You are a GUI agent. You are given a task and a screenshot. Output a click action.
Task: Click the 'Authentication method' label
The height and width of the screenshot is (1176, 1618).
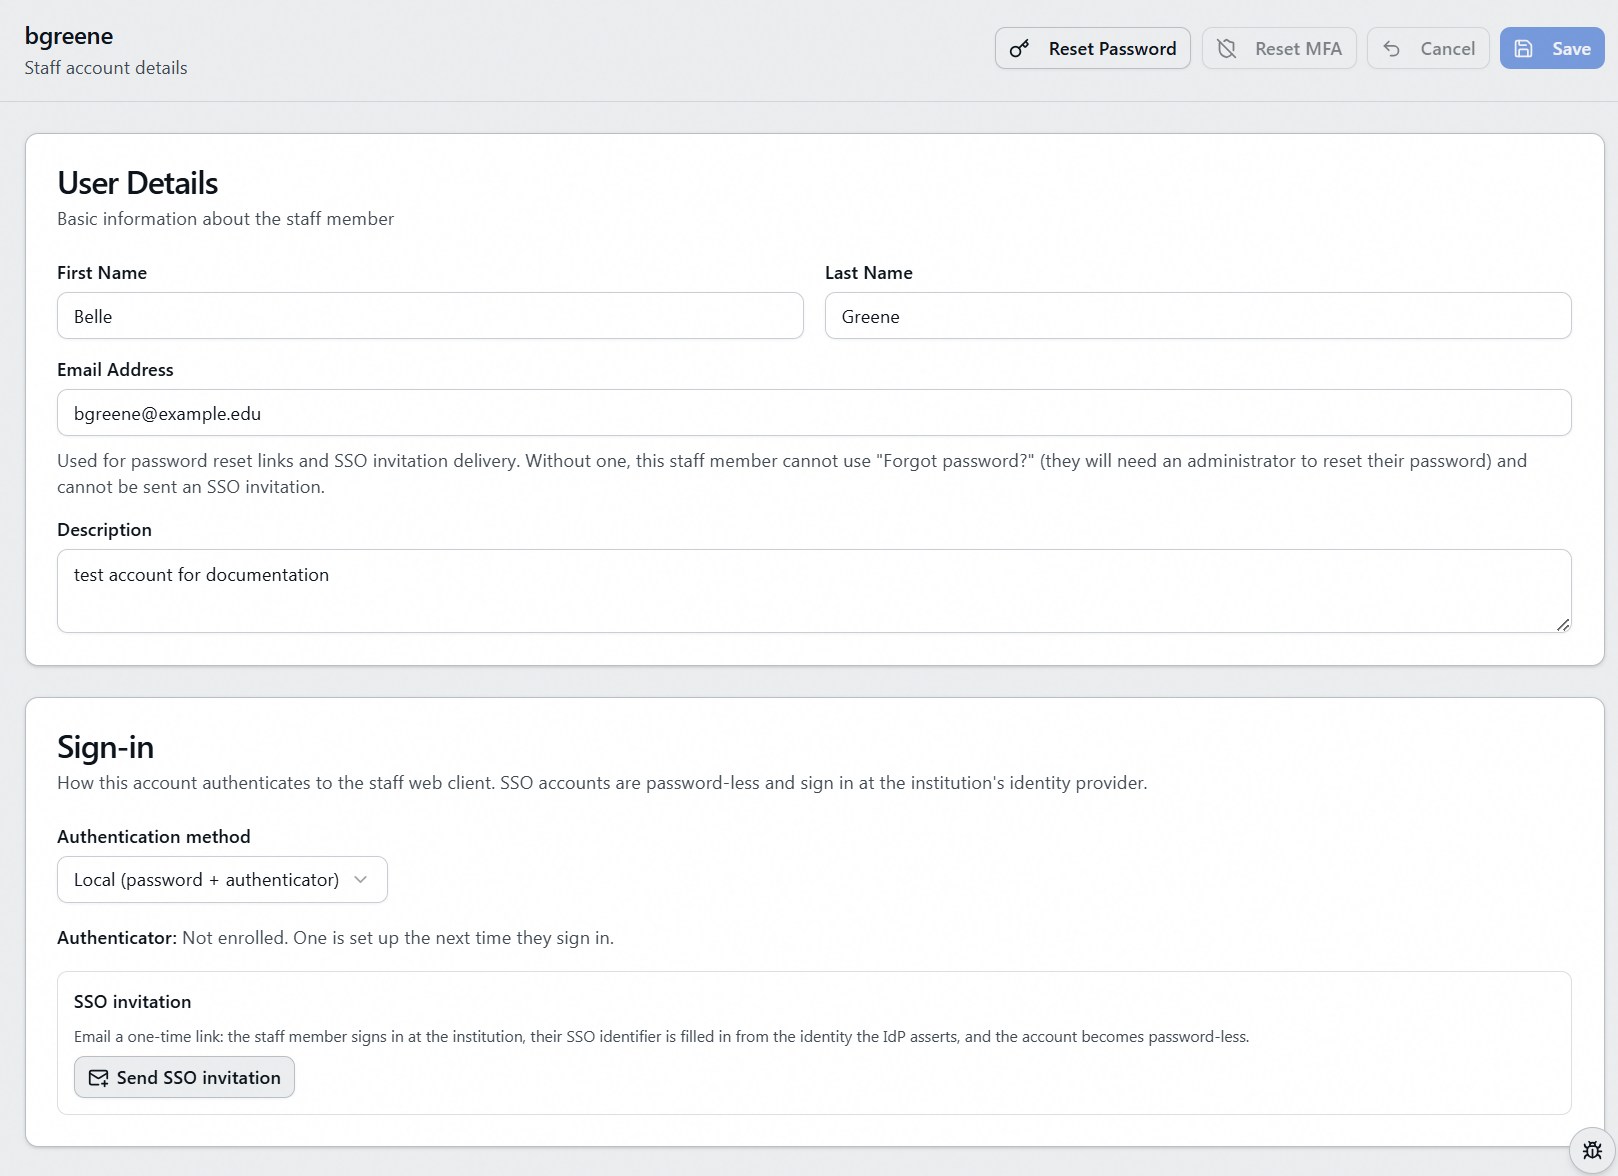coord(154,837)
